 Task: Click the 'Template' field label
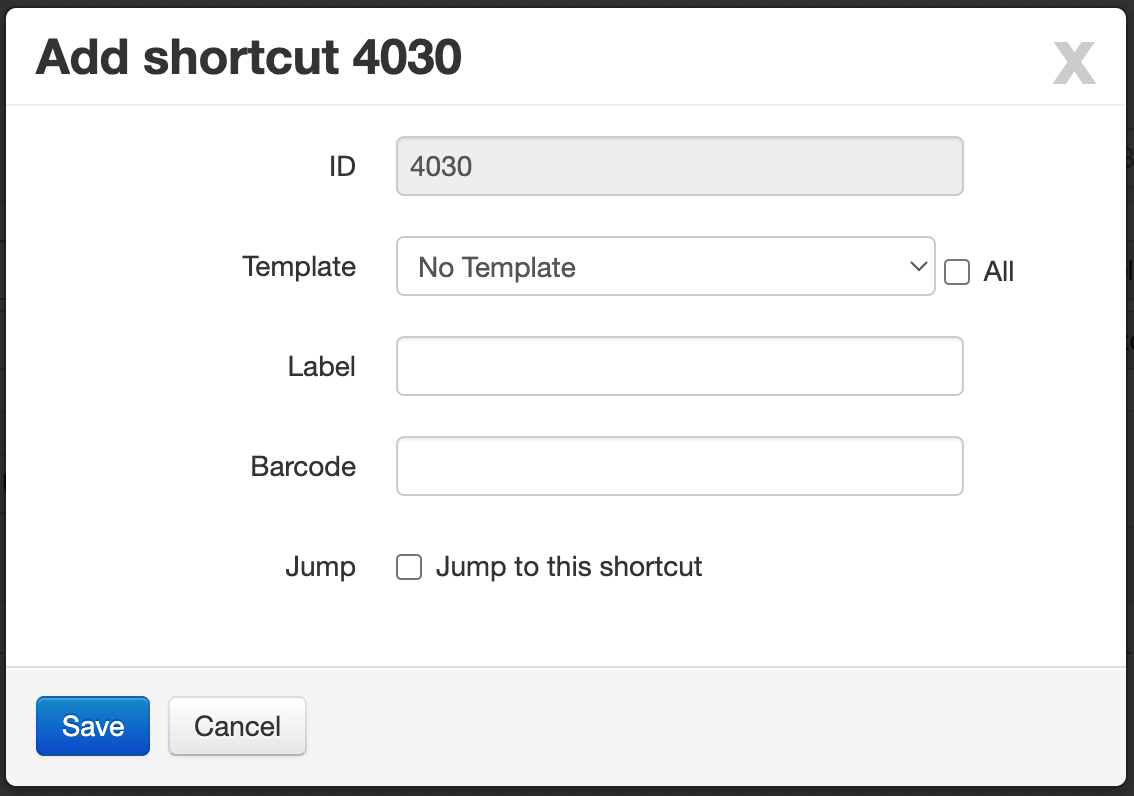(x=299, y=267)
